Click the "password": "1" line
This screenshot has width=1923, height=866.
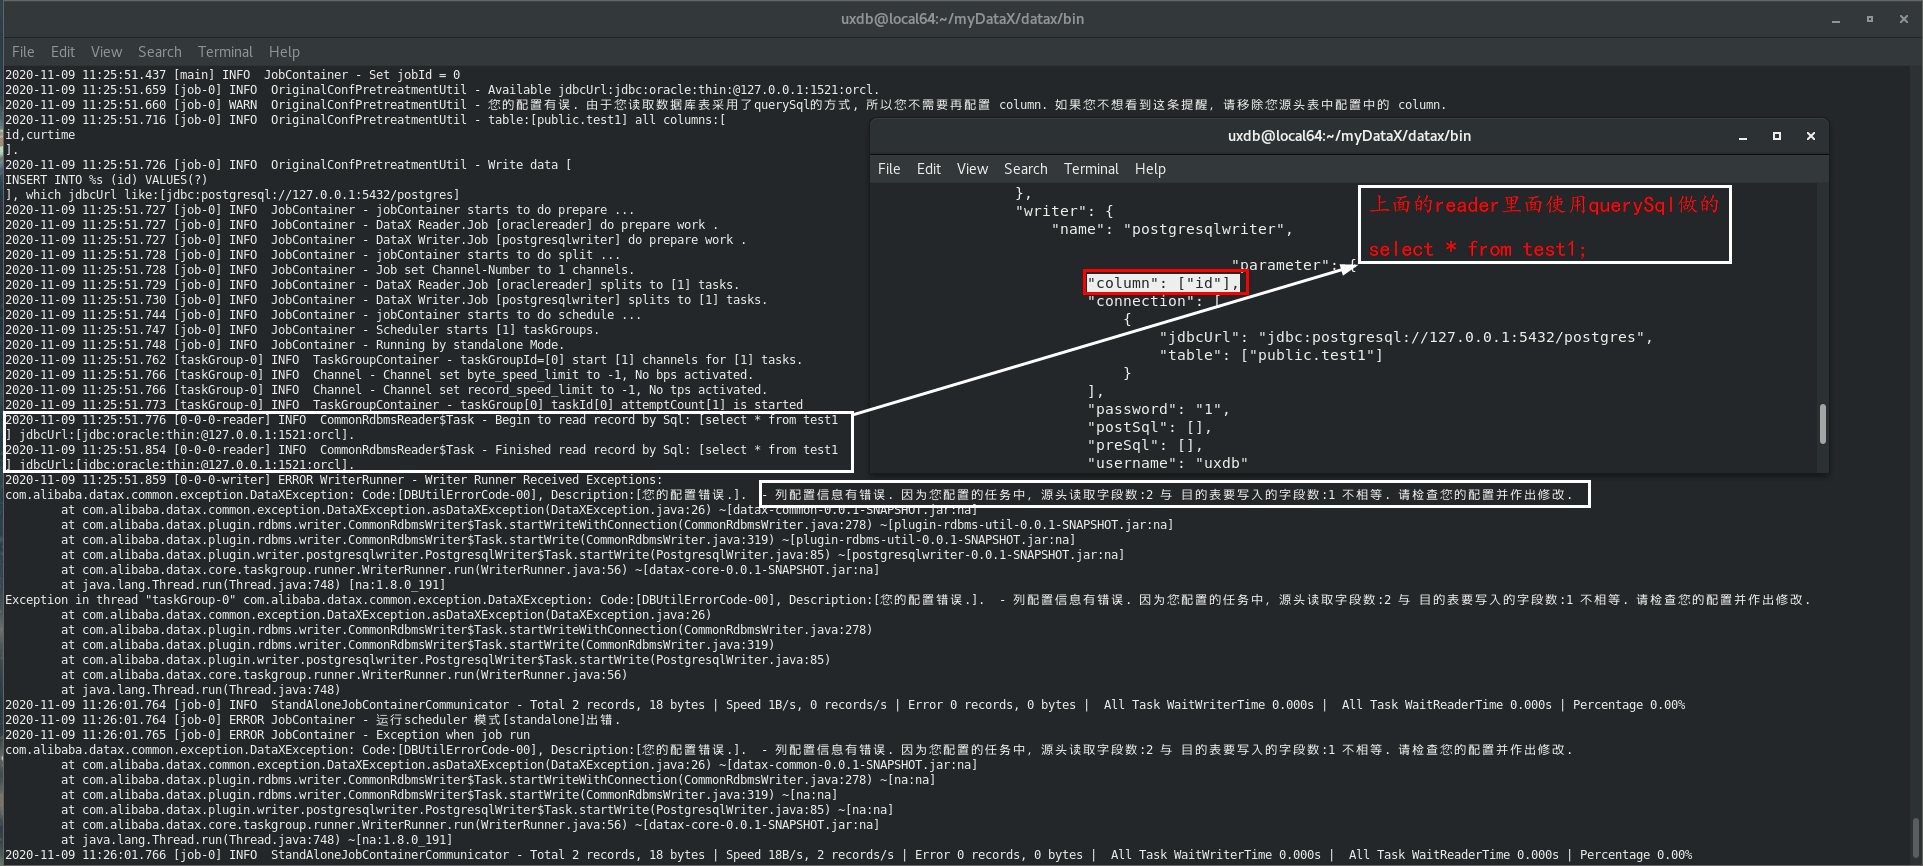pyautogui.click(x=1158, y=409)
